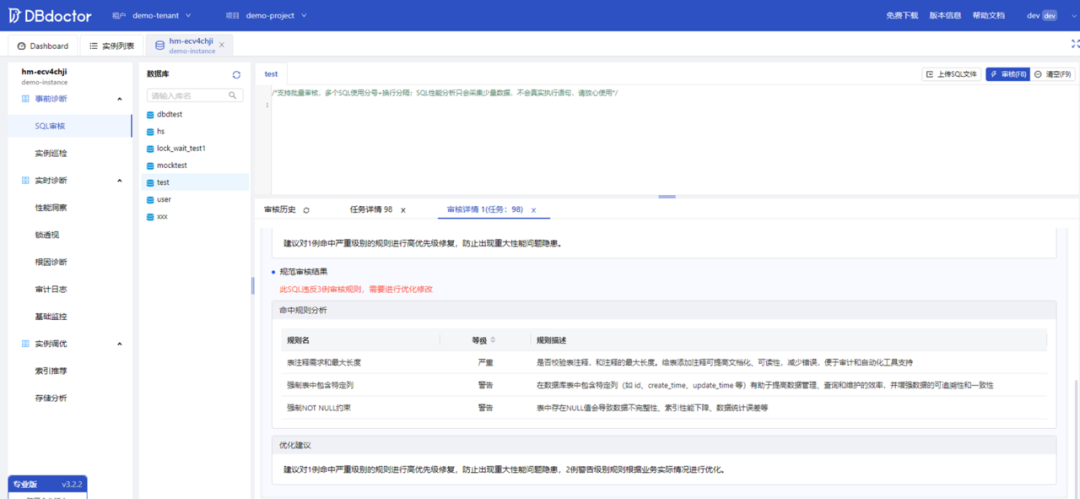Switch to the Dashboard tab

click(43, 45)
